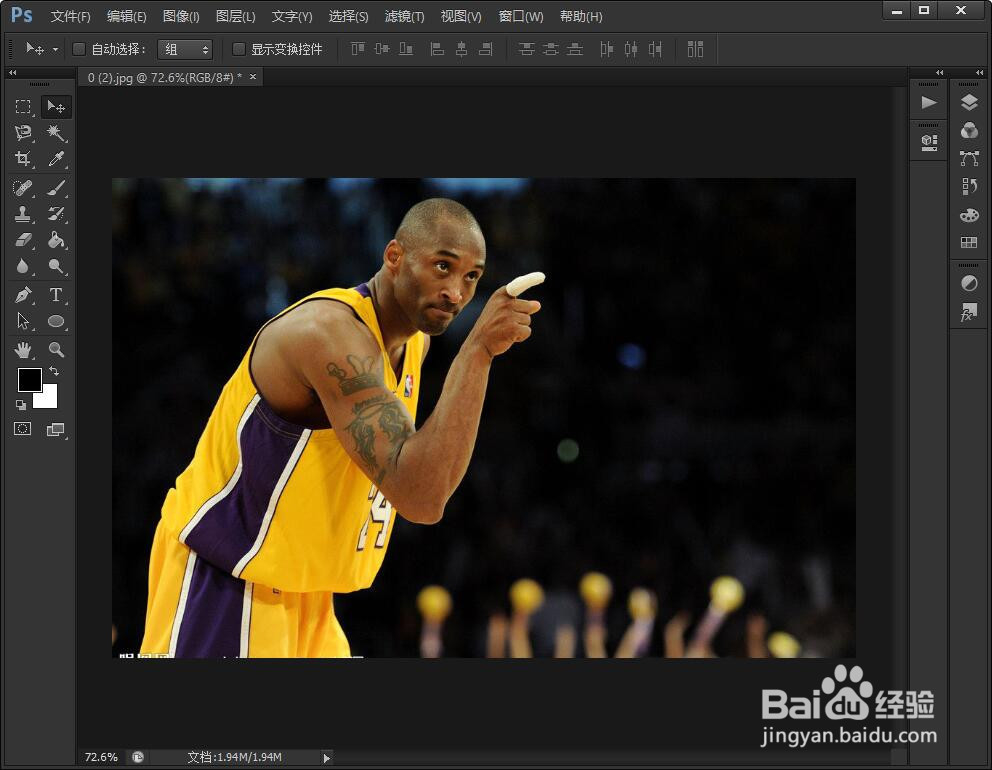992x770 pixels.
Task: Collapse the far-right panel dock arrows
Action: pyautogui.click(x=979, y=73)
